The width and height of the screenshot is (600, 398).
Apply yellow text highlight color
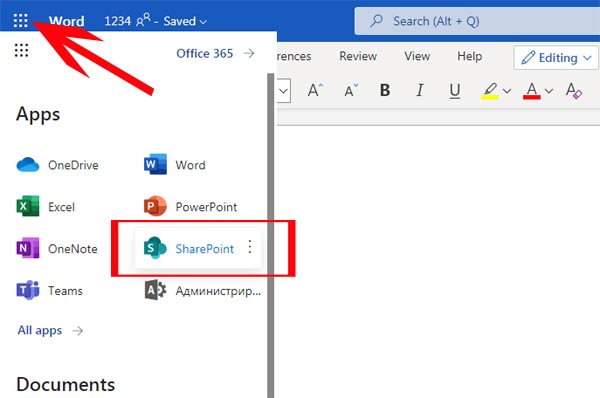point(490,91)
